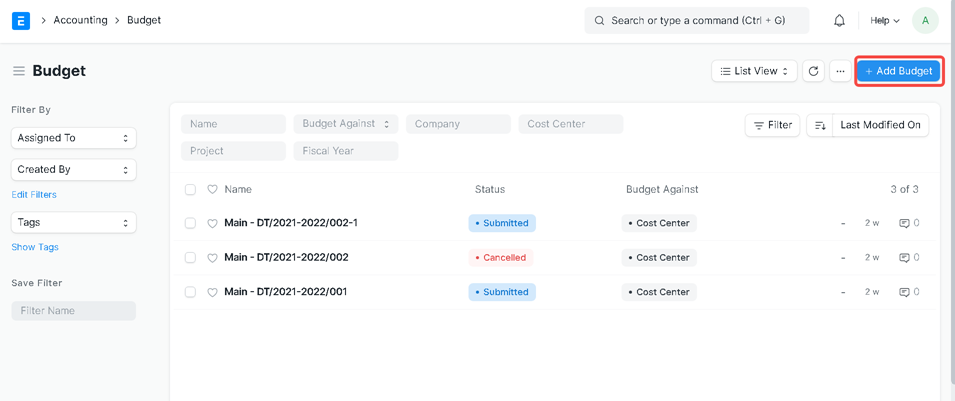Click the ERPNext home logo icon
Screen dimensions: 955x401
coord(20,20)
